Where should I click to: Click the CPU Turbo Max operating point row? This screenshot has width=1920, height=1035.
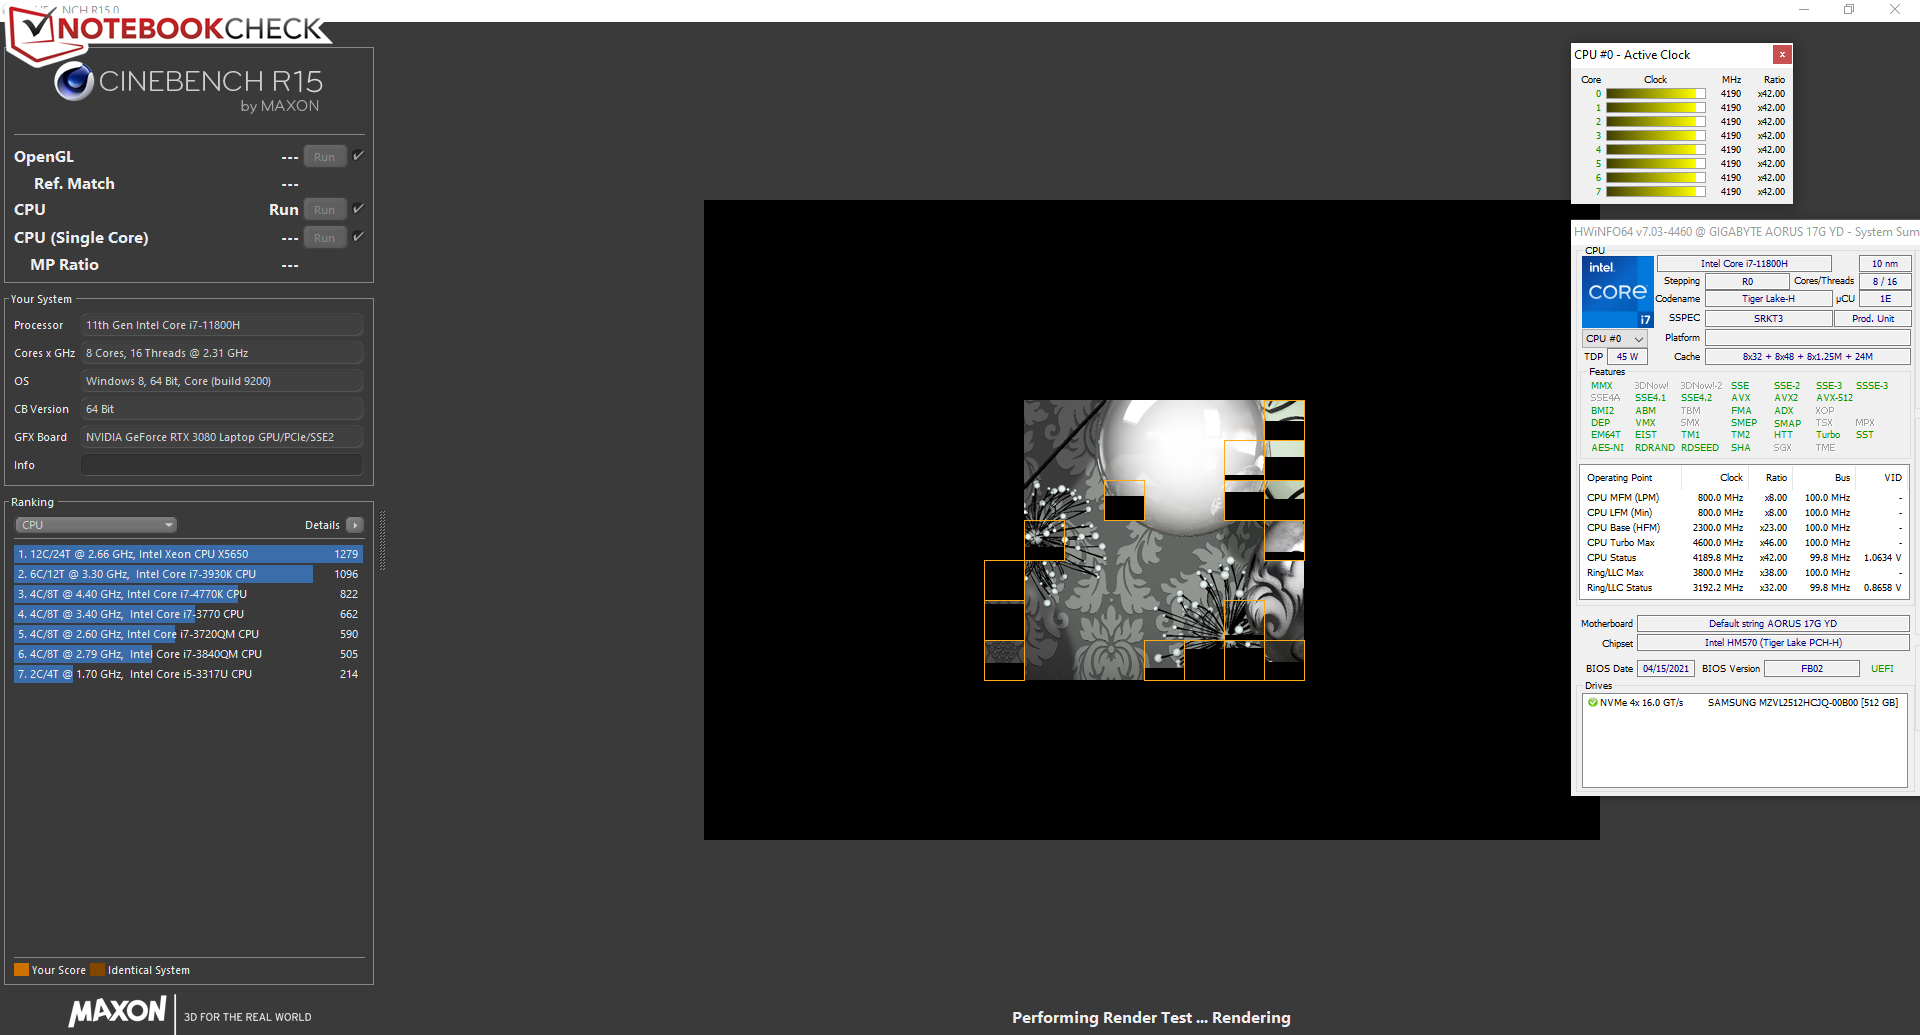tap(1743, 543)
